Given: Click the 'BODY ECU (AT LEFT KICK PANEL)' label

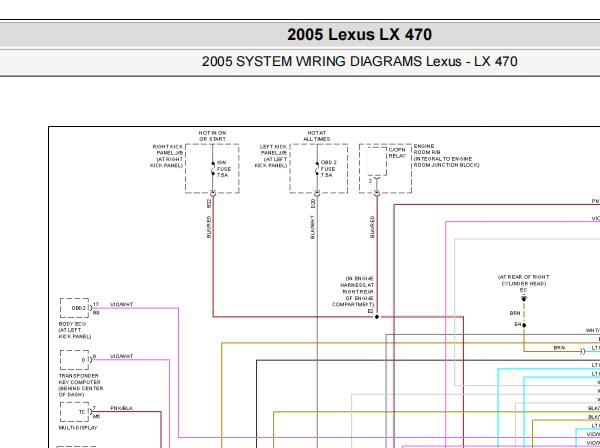Looking at the screenshot, I should point(75,330).
